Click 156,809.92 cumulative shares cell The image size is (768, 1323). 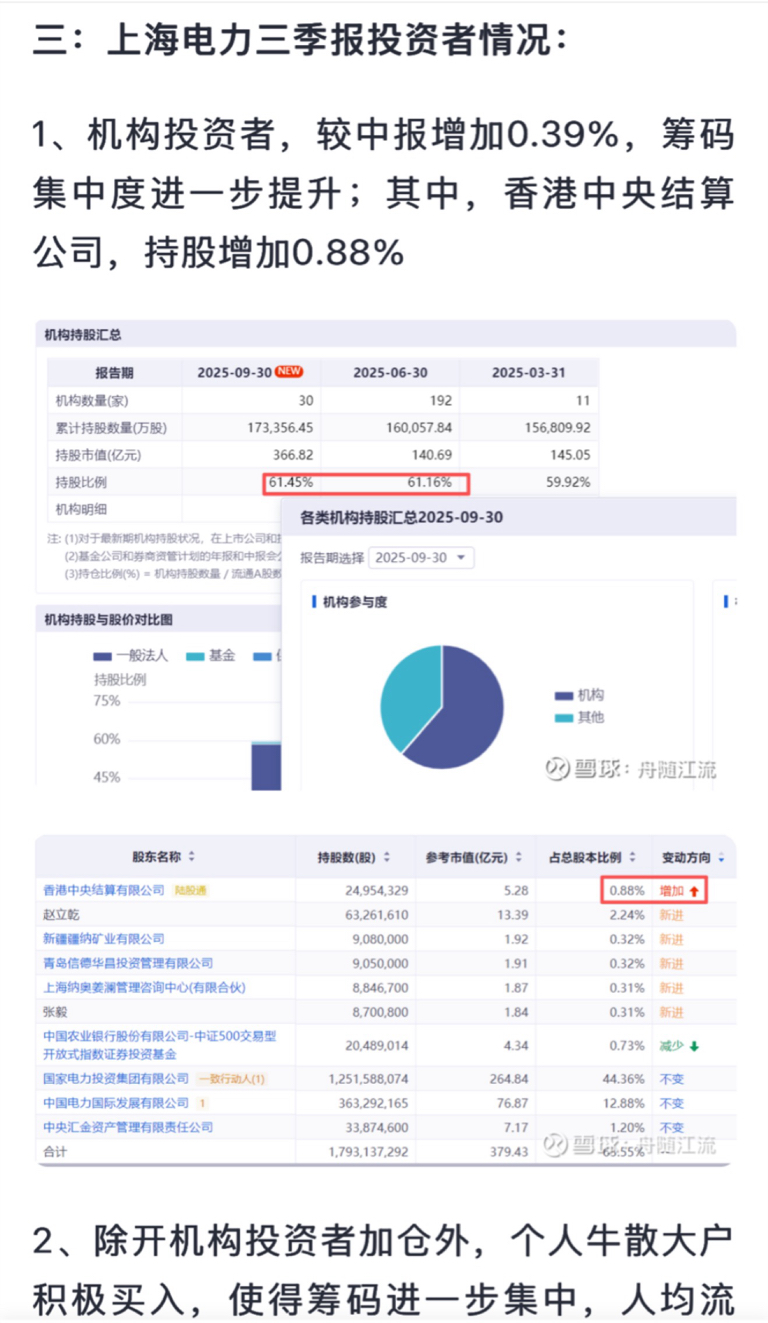(556, 428)
